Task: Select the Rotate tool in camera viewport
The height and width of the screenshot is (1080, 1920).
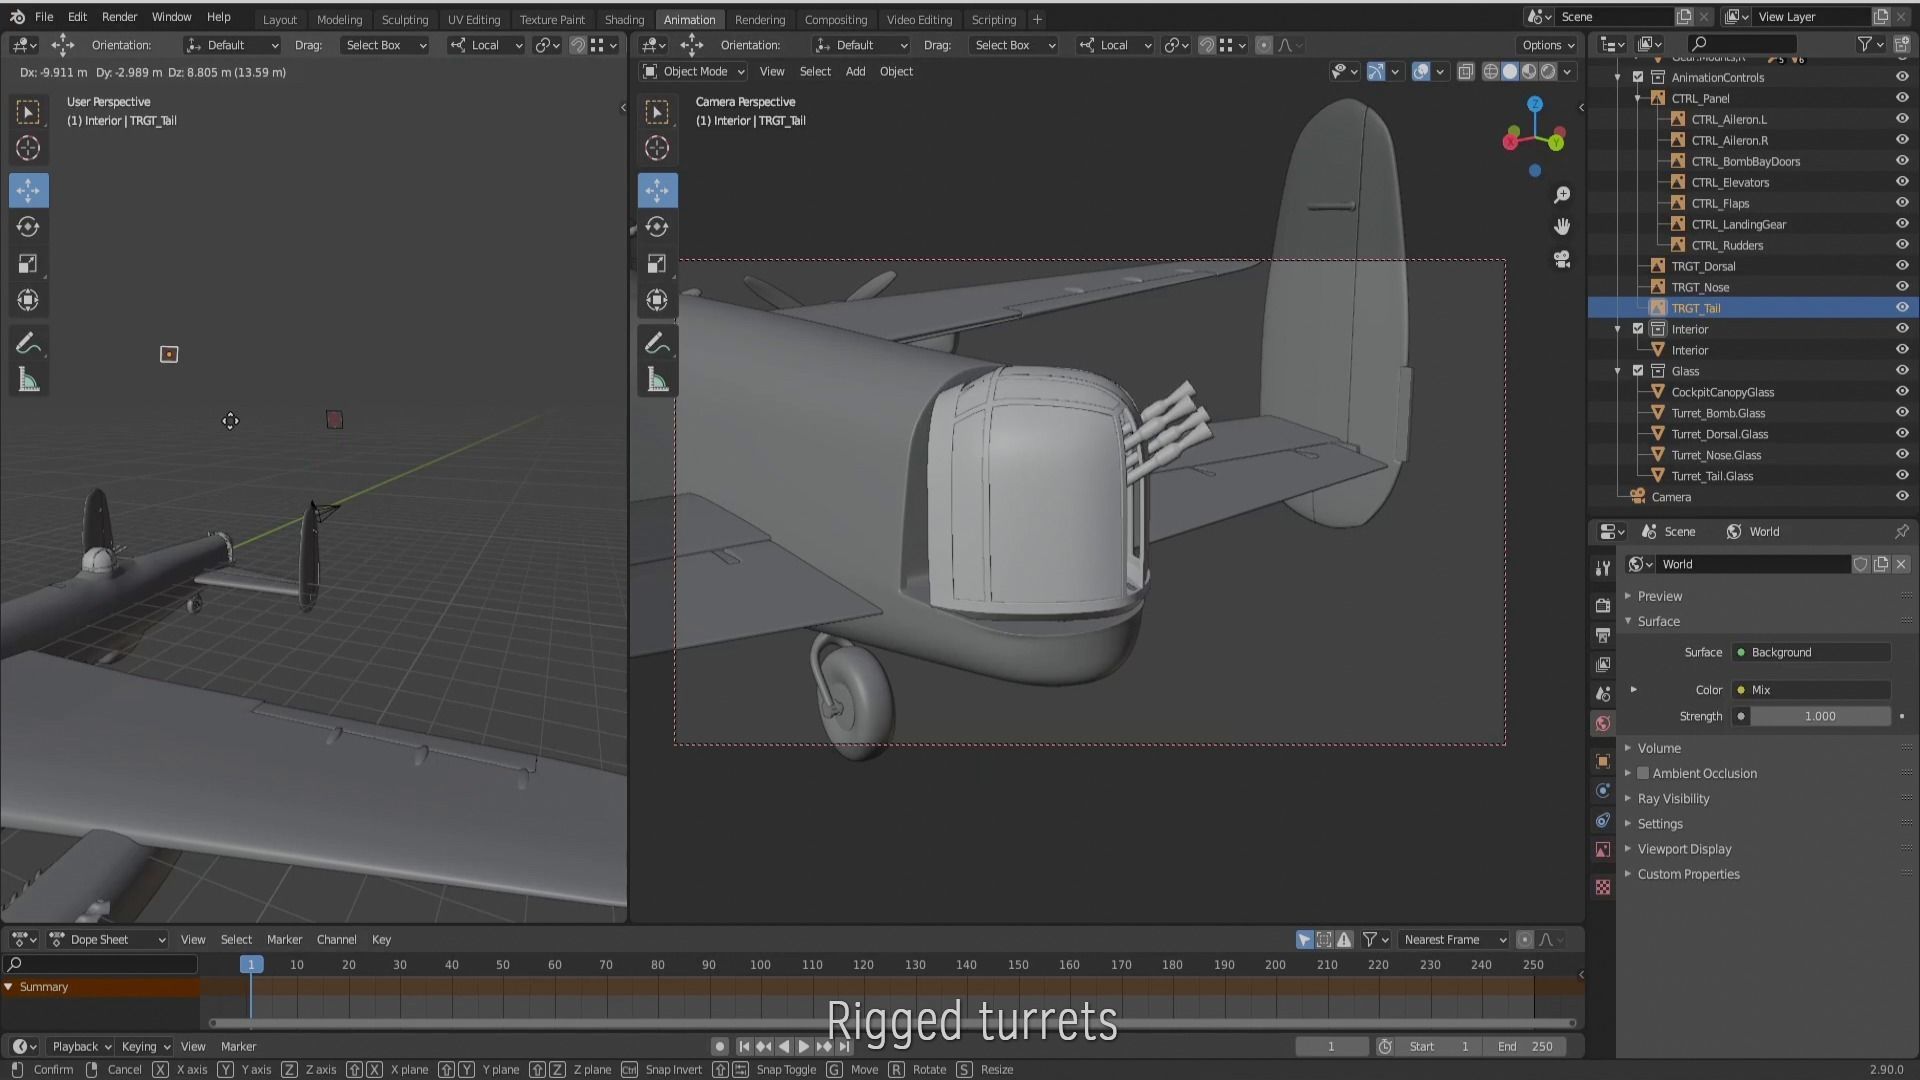Action: tap(657, 227)
